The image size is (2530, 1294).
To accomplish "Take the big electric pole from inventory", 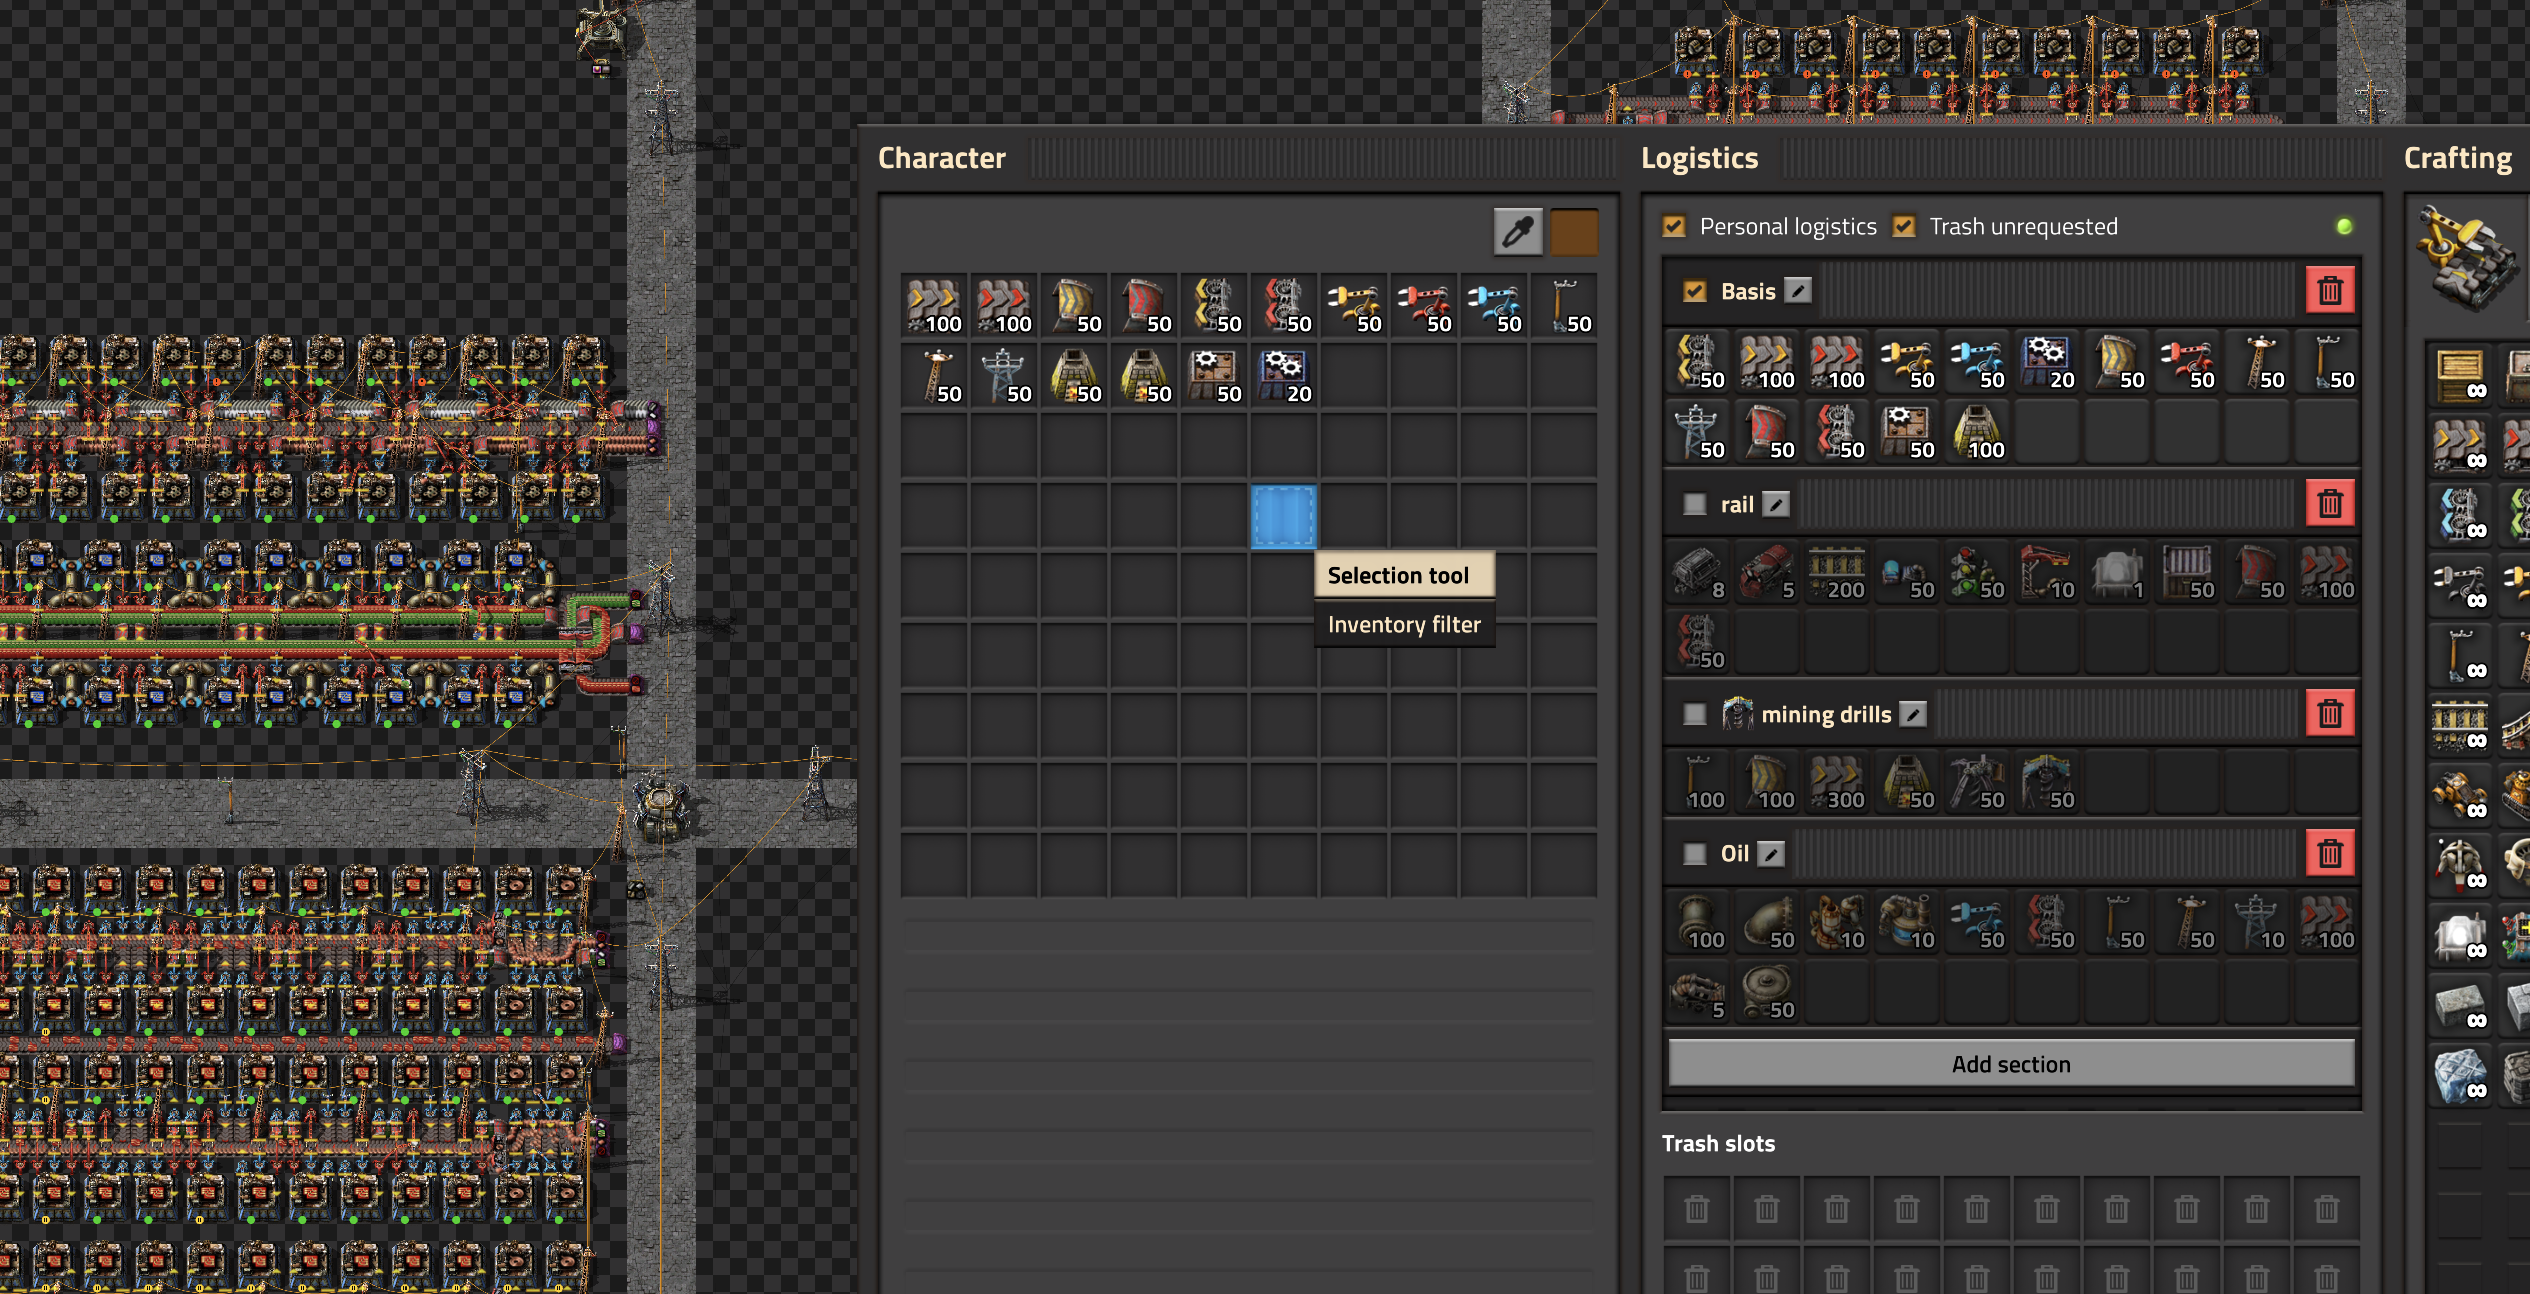I will [x=1004, y=375].
